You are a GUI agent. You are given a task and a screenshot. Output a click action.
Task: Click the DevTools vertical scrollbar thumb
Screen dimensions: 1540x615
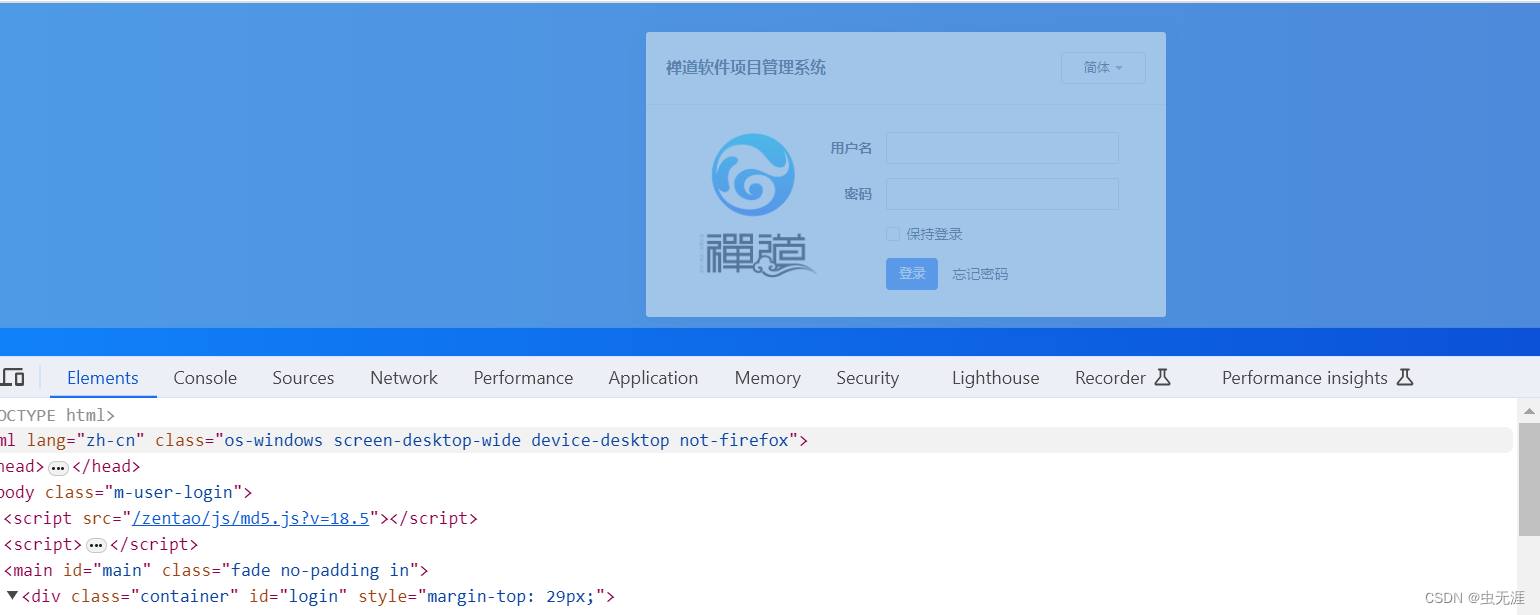pyautogui.click(x=1529, y=479)
